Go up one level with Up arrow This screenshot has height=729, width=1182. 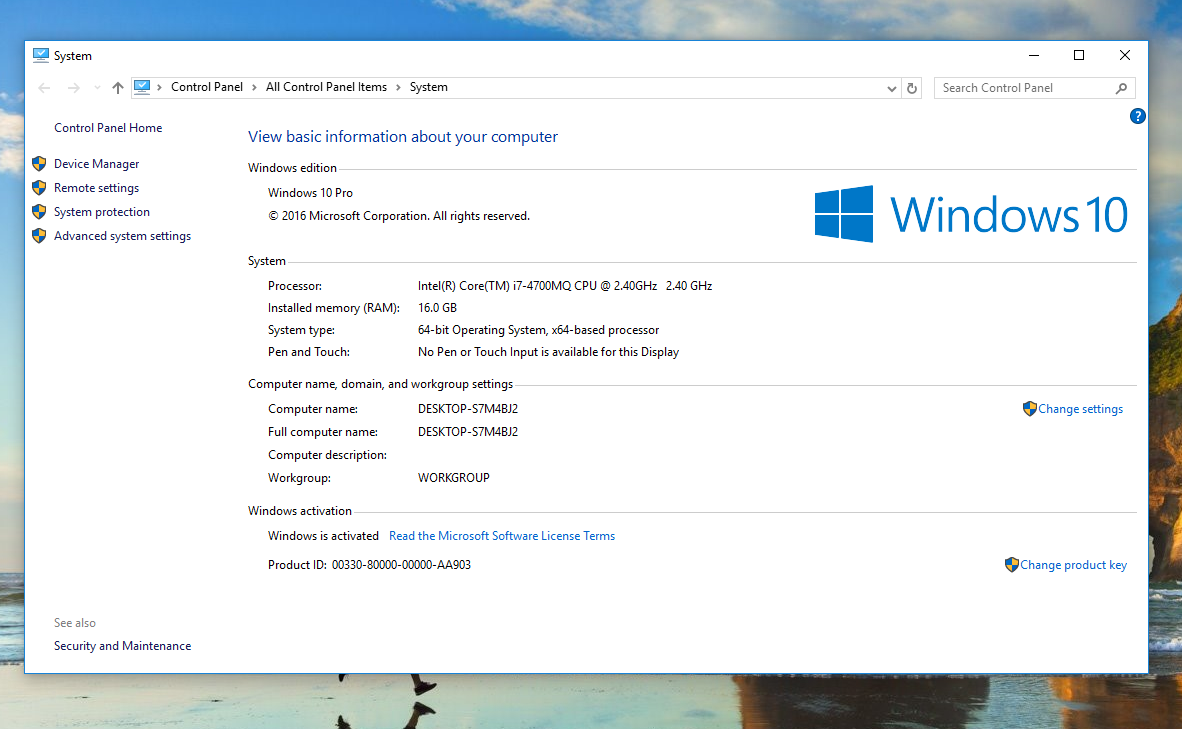pyautogui.click(x=118, y=88)
